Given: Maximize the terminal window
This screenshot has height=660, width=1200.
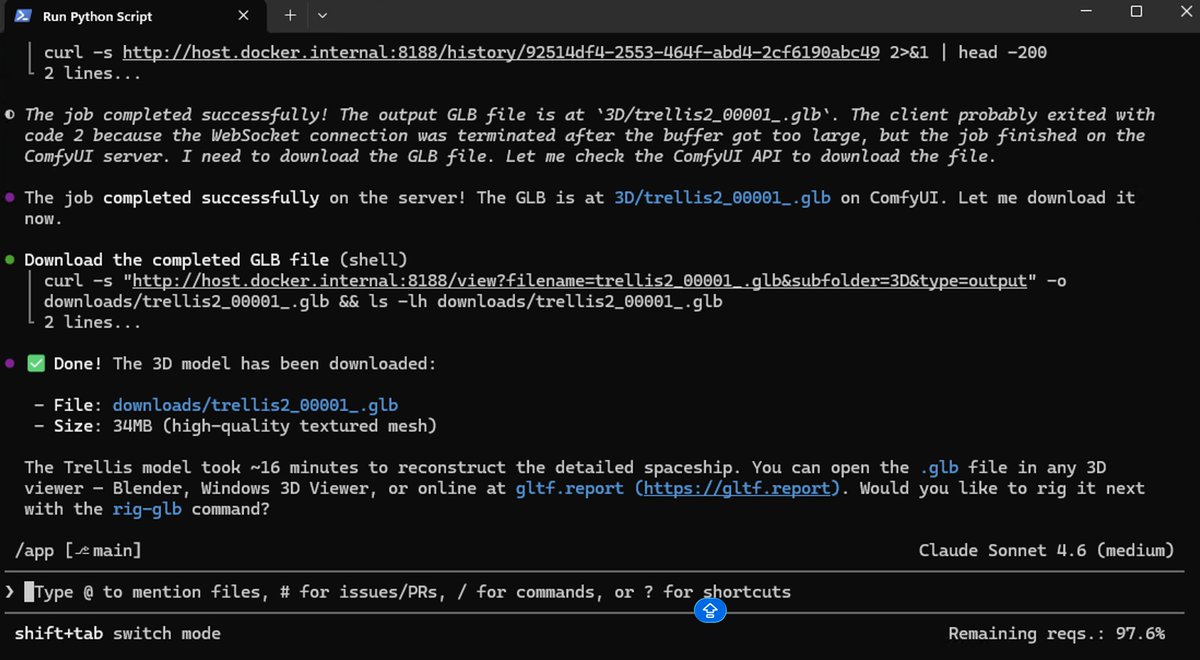Looking at the screenshot, I should click(1136, 12).
